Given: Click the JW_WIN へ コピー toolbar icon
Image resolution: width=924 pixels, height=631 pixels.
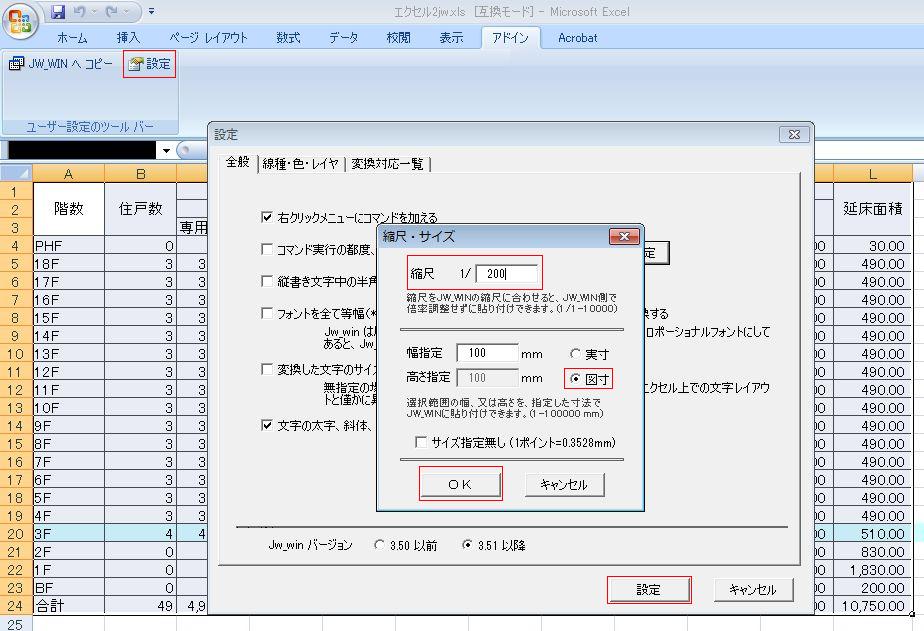Looking at the screenshot, I should [x=16, y=64].
